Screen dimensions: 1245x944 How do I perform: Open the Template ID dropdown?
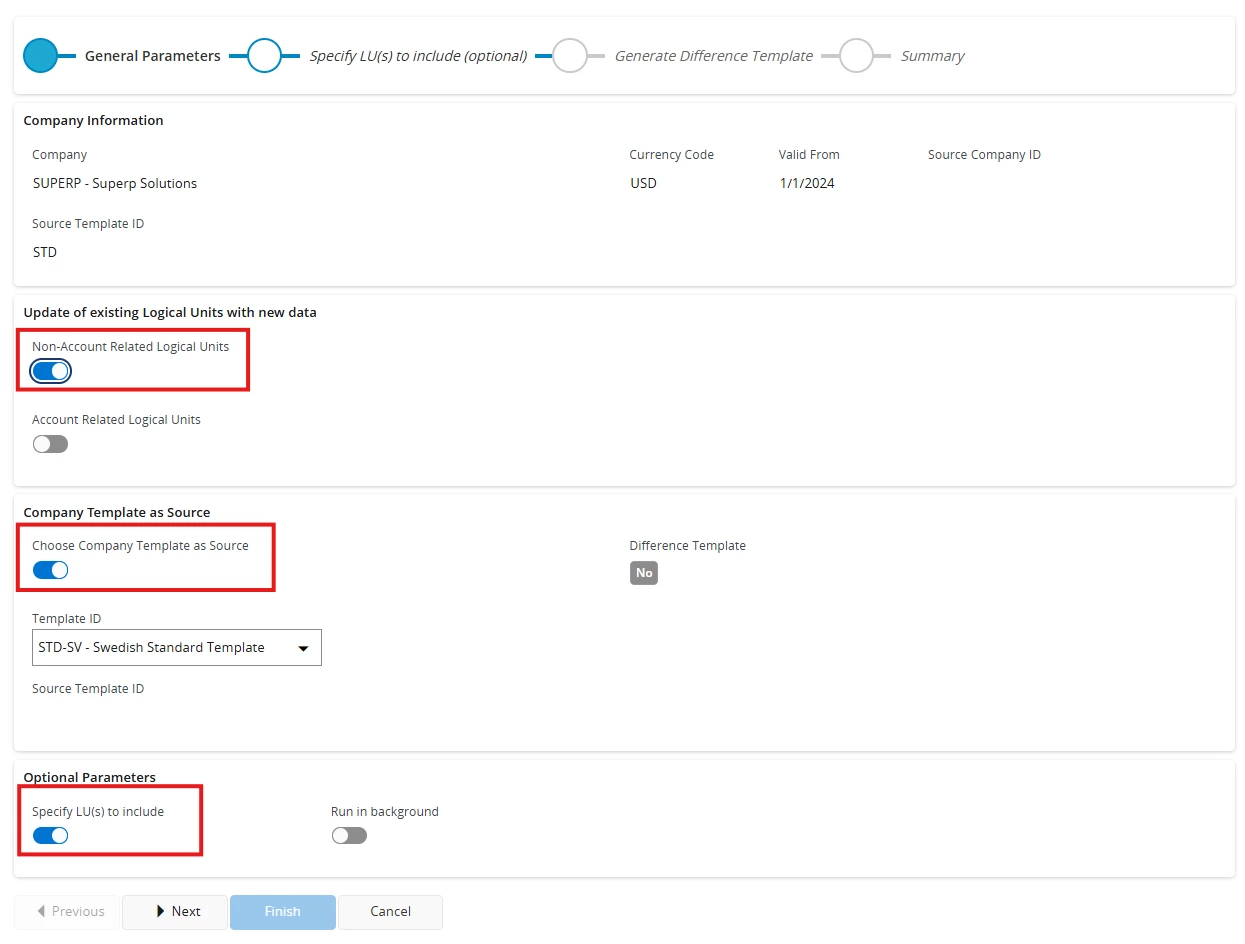(x=177, y=648)
